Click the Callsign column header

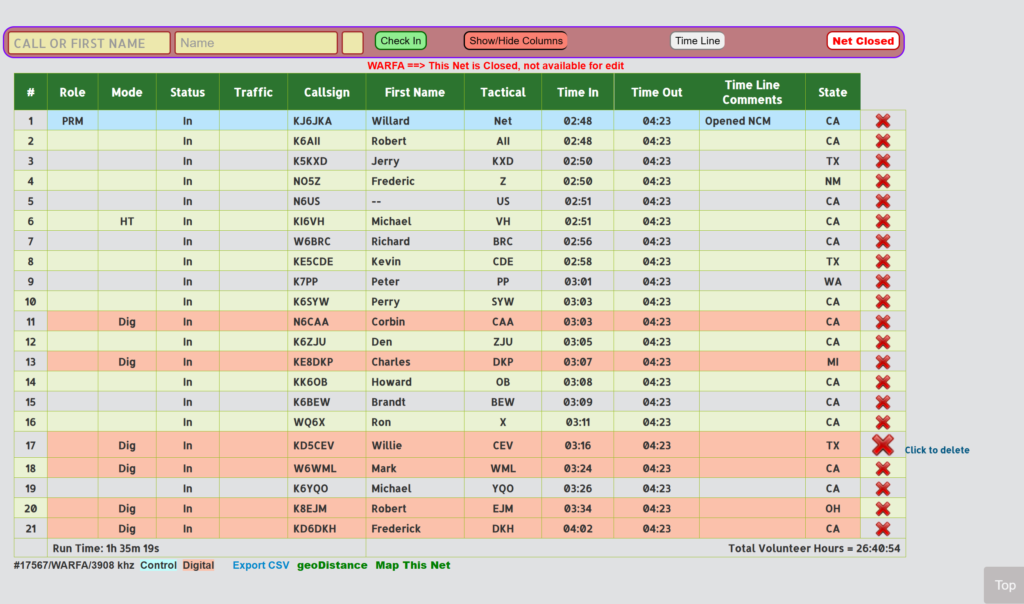[327, 92]
